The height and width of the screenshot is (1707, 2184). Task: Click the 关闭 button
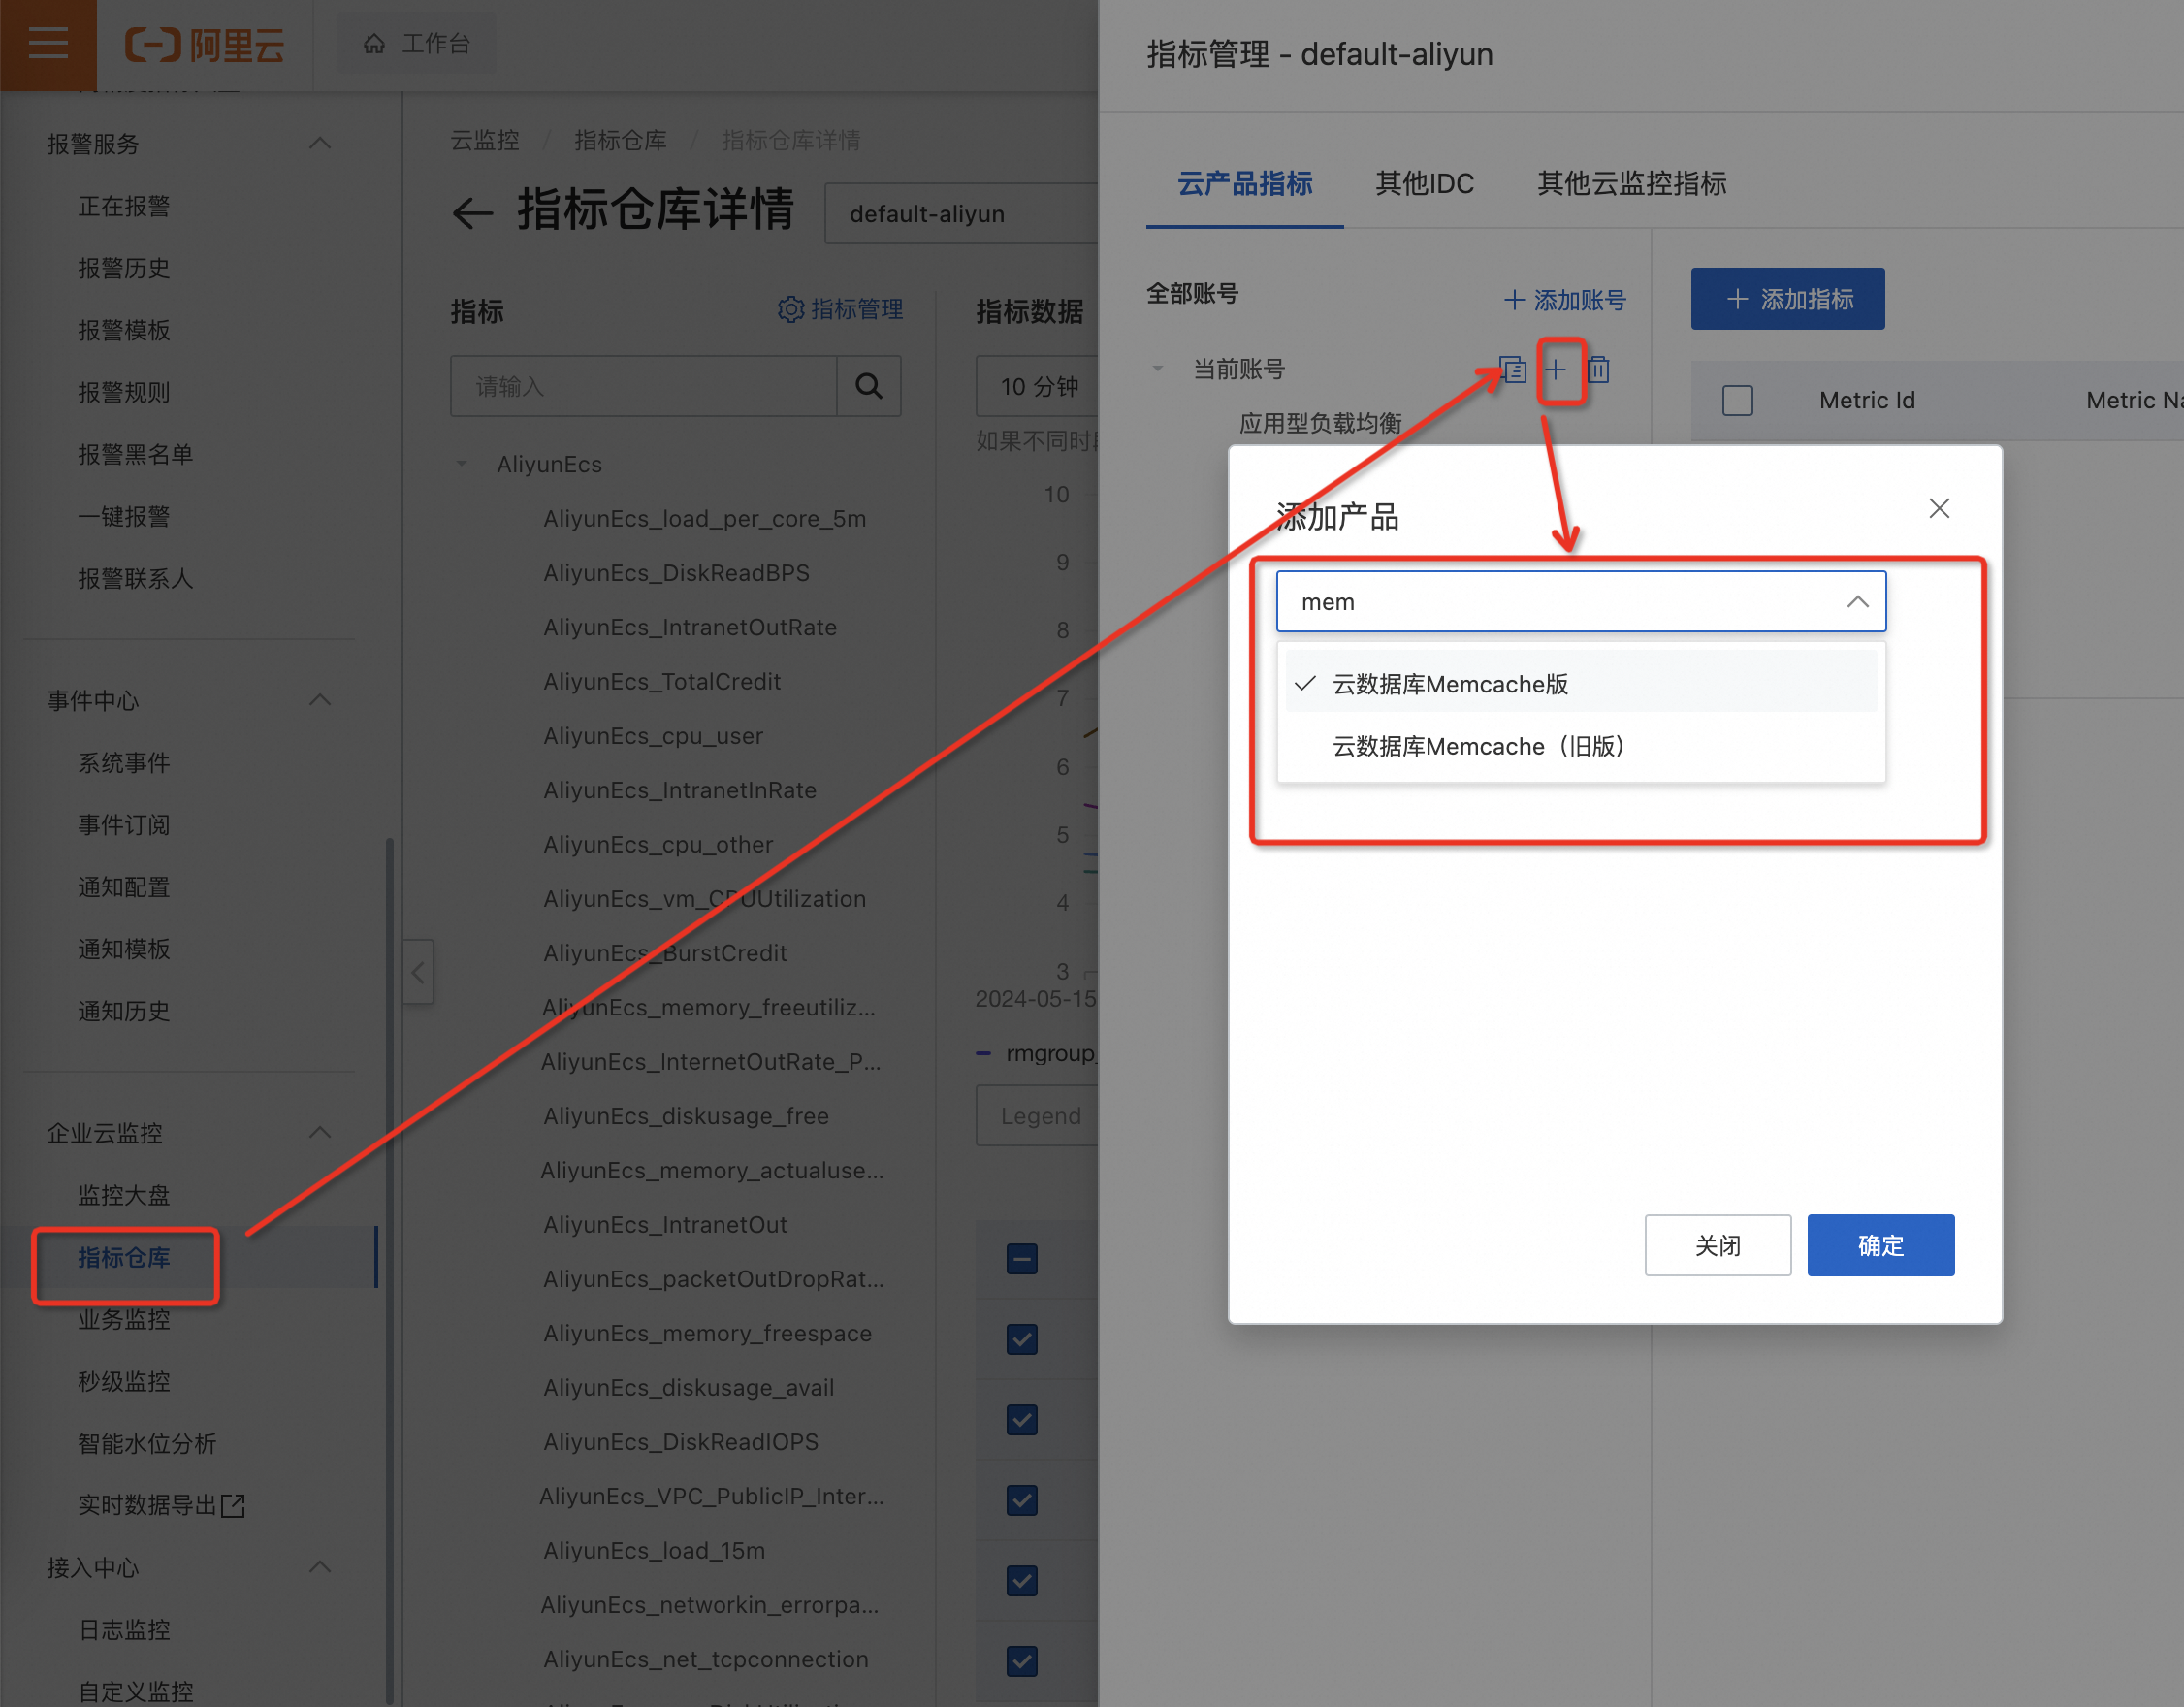pos(1717,1244)
